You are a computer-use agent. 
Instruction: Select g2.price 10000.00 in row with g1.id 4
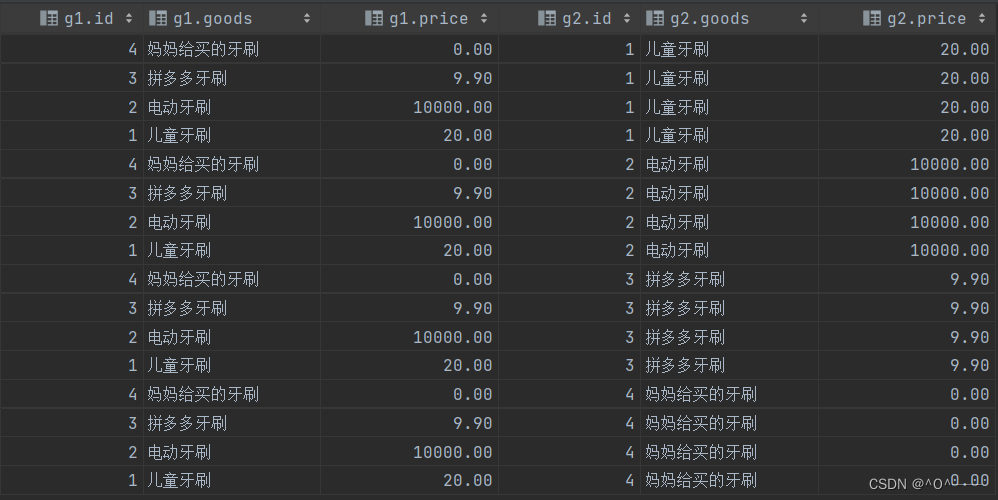tap(950, 164)
